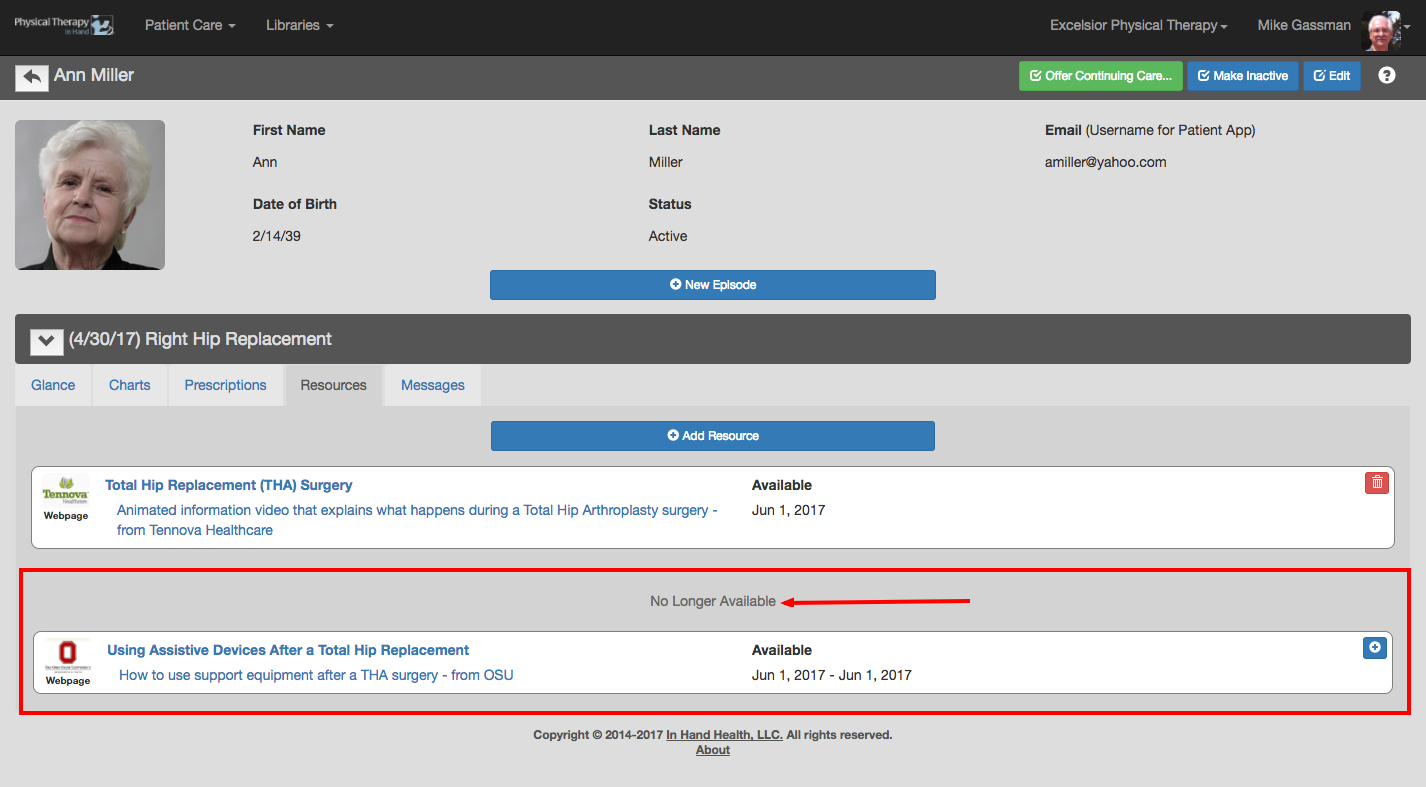Re-add the Assistive Devices resource with the plus icon
The width and height of the screenshot is (1426, 787).
[1375, 648]
